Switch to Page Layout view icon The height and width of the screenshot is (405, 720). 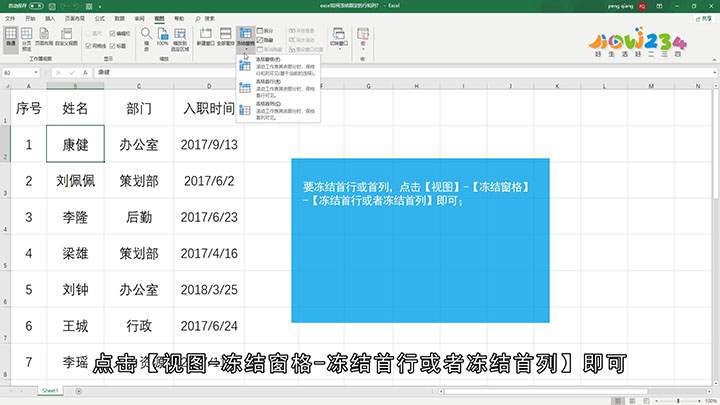[x=44, y=37]
